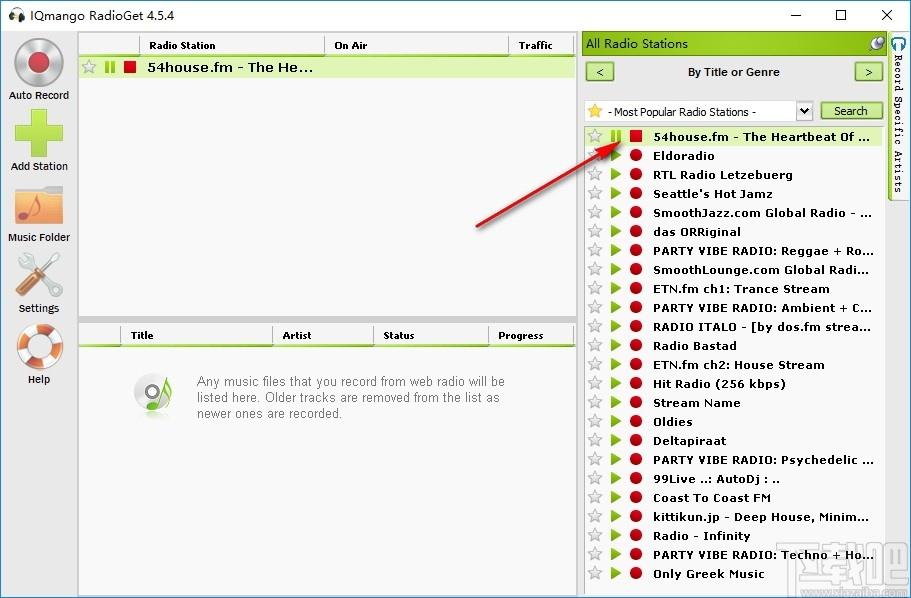Record Stream Name station
This screenshot has height=598, width=911.
(636, 402)
